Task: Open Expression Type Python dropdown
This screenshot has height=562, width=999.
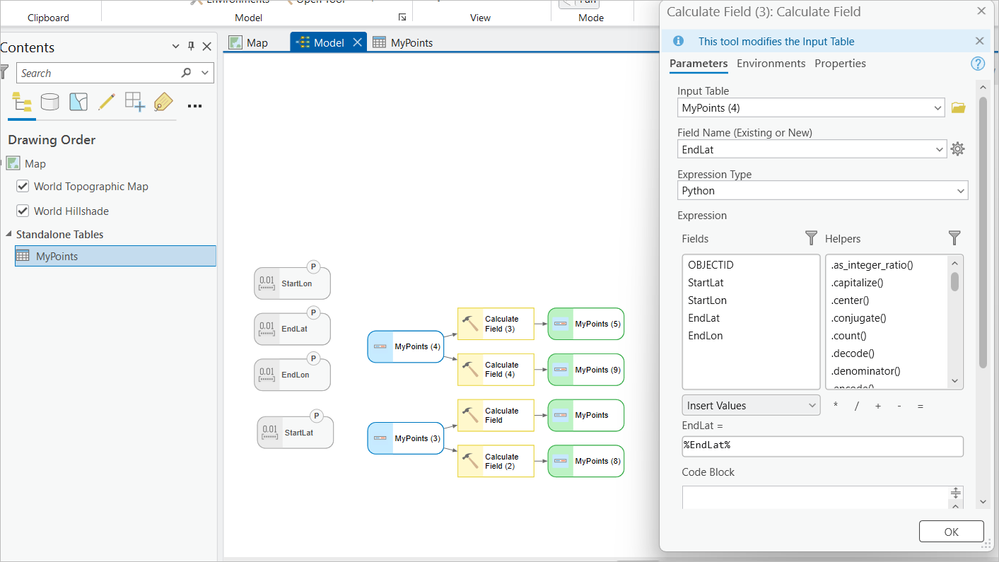Action: 823,191
